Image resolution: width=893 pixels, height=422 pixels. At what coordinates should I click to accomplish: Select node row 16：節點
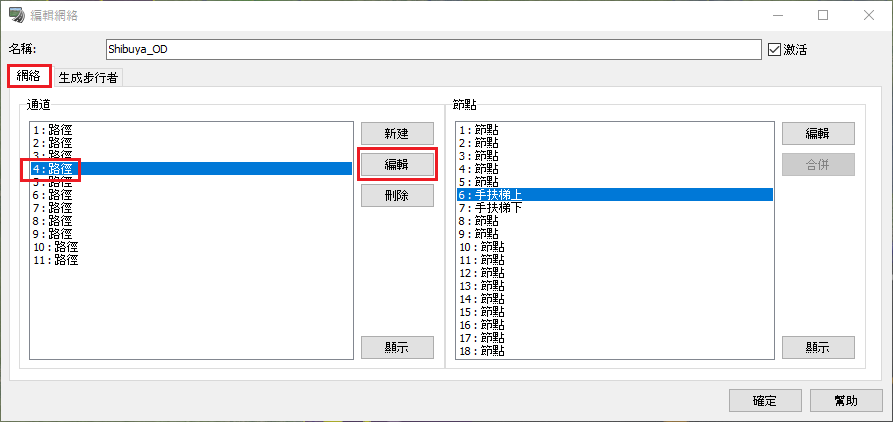(615, 325)
